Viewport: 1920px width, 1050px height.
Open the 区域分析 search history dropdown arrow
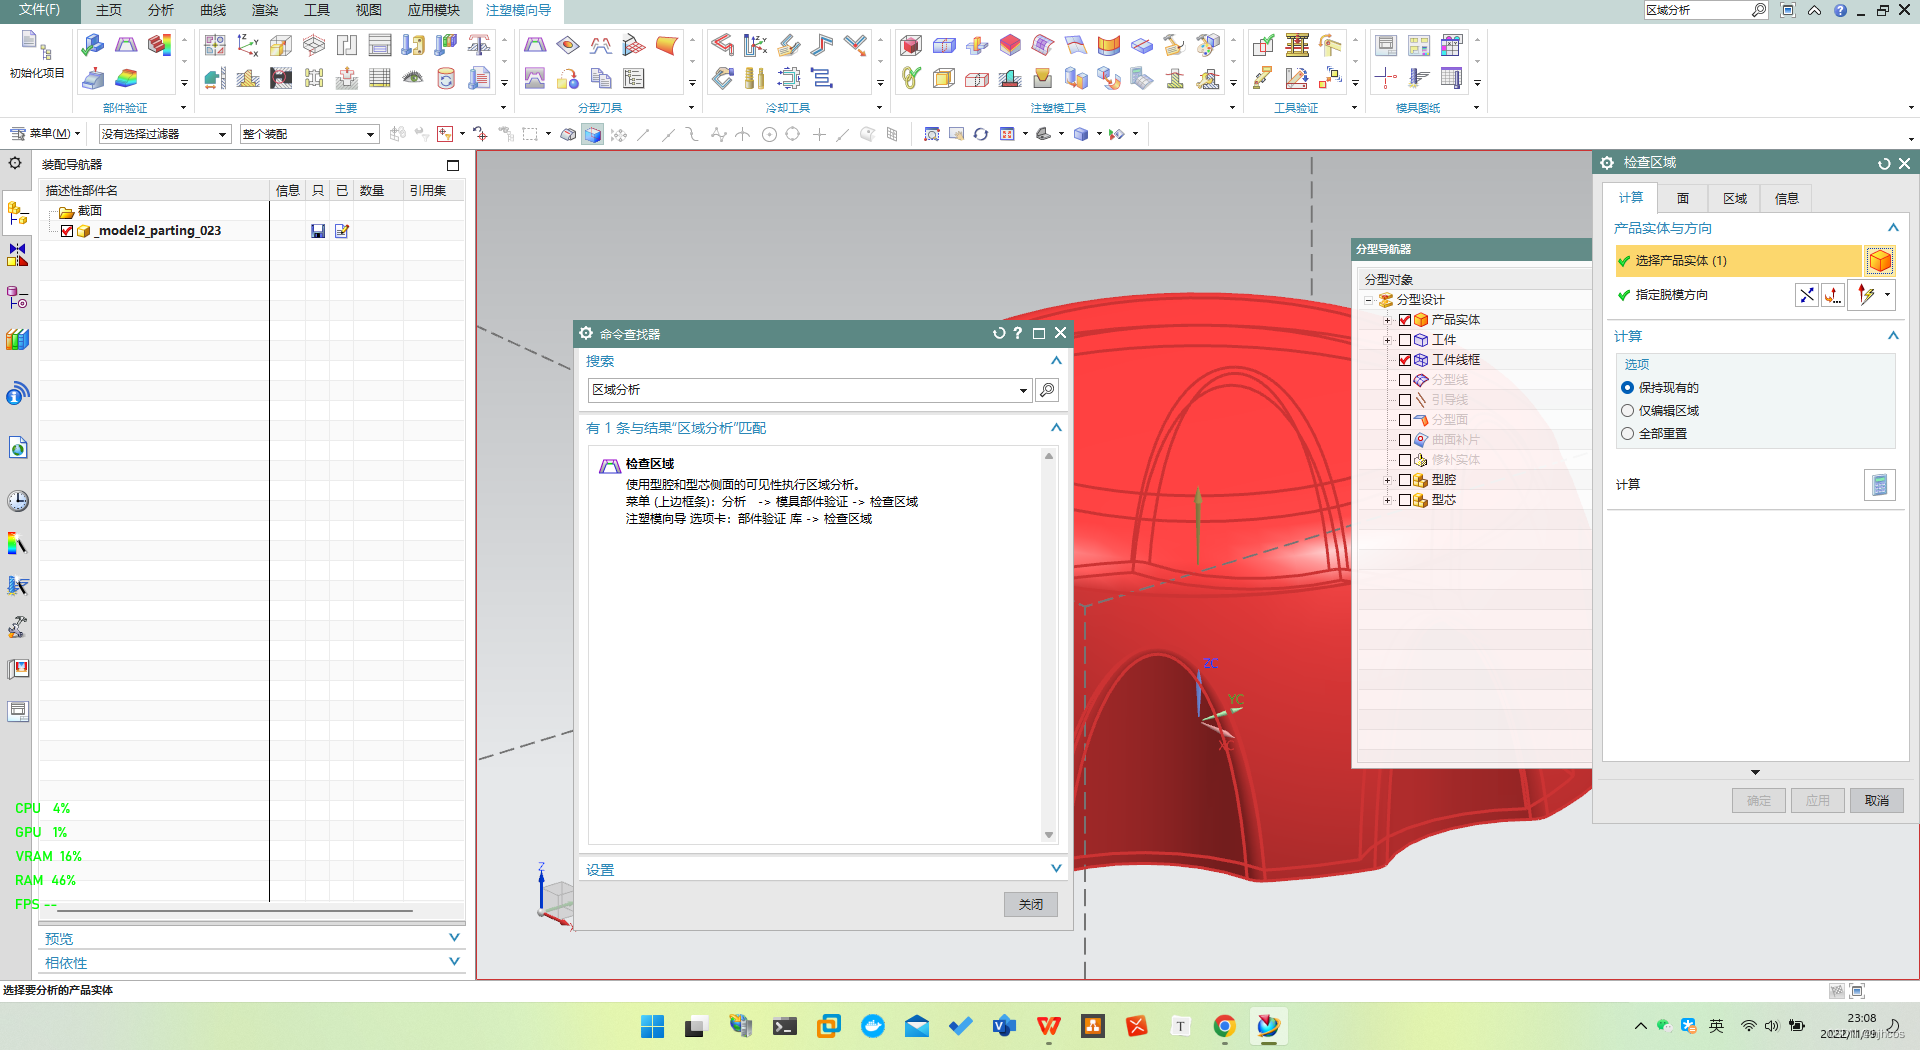click(1023, 391)
